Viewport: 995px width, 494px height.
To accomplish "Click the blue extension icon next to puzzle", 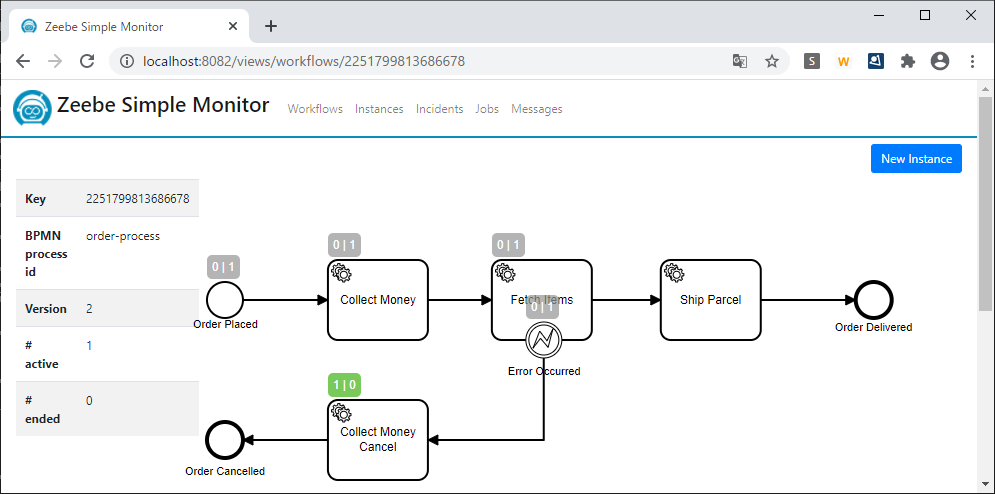I will click(876, 61).
